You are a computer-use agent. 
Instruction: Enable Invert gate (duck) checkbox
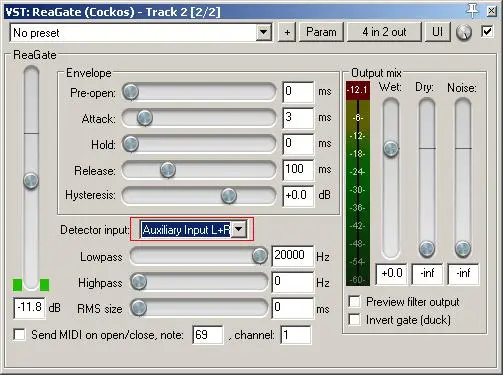(x=354, y=320)
